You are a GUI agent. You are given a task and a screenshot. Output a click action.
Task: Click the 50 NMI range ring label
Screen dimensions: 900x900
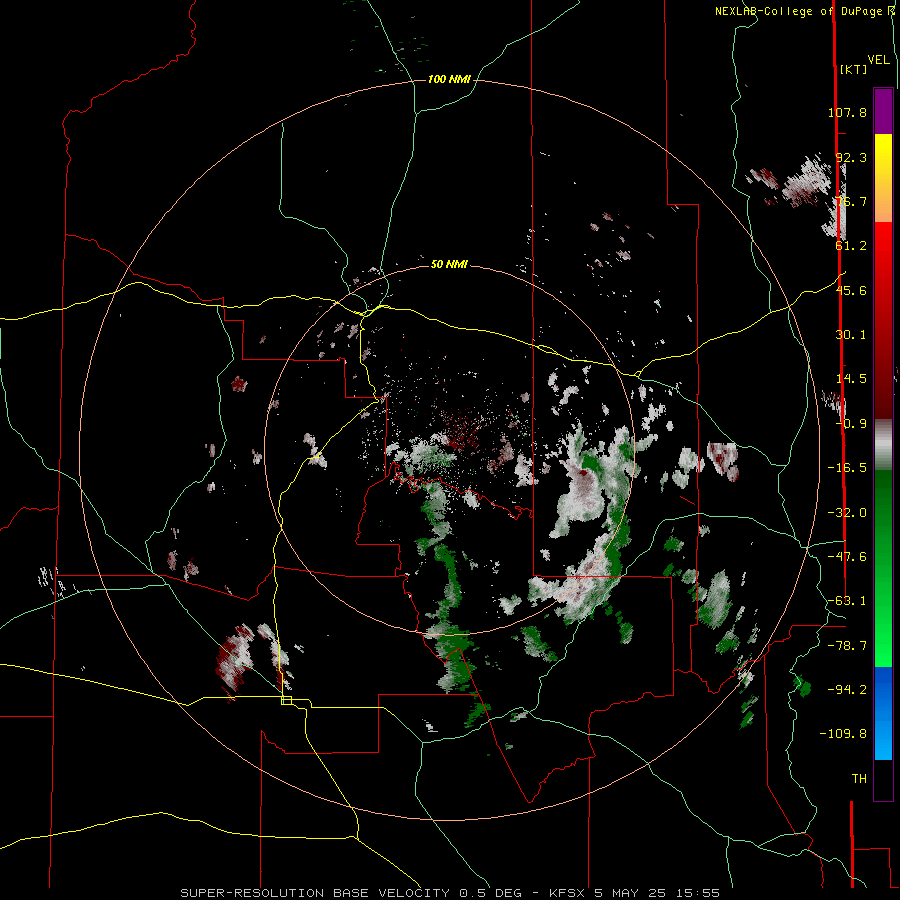(449, 264)
